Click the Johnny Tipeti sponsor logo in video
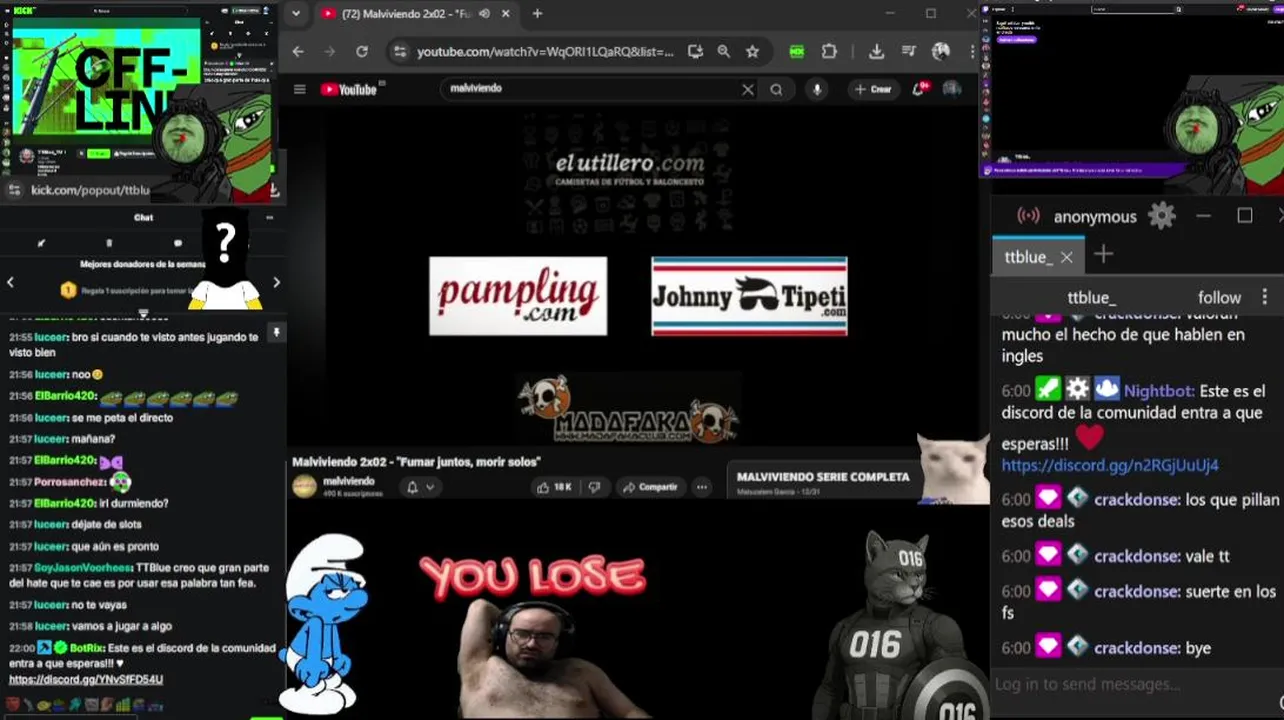 point(749,296)
